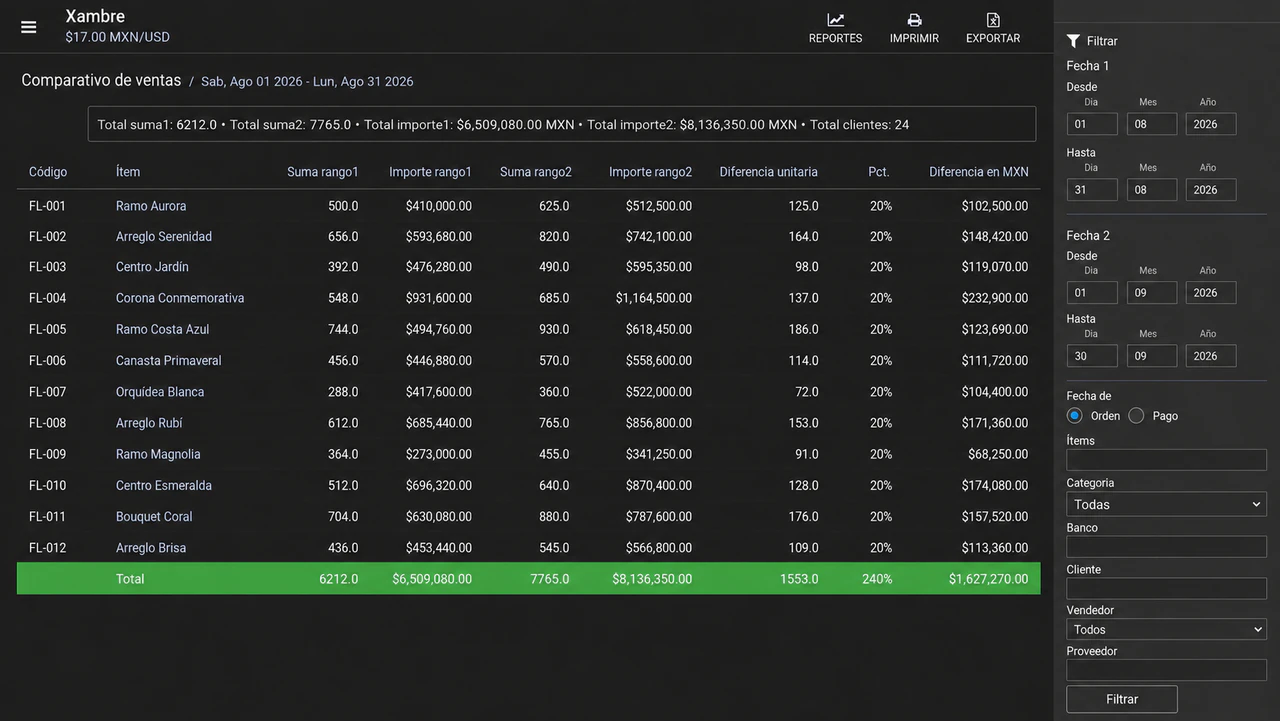Click the Fecha 2 Hasta day field
The image size is (1280, 721).
1092,356
